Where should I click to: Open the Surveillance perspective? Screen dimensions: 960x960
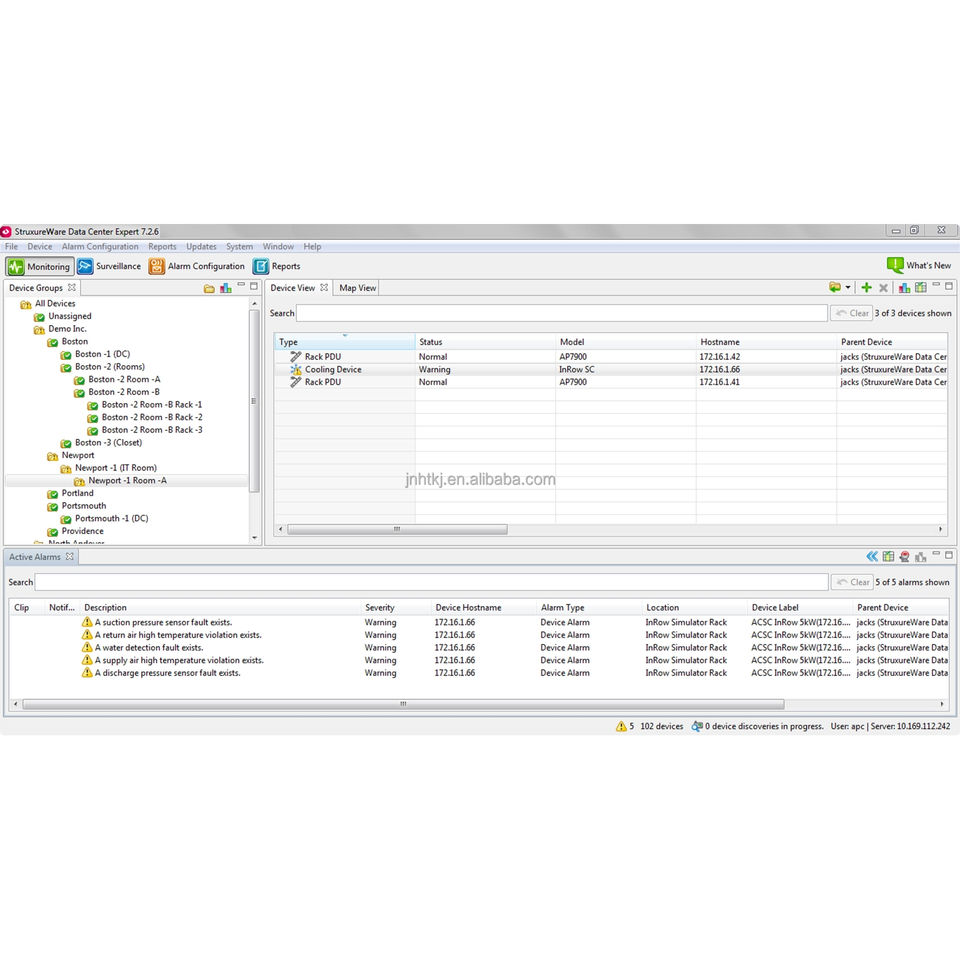click(x=110, y=266)
